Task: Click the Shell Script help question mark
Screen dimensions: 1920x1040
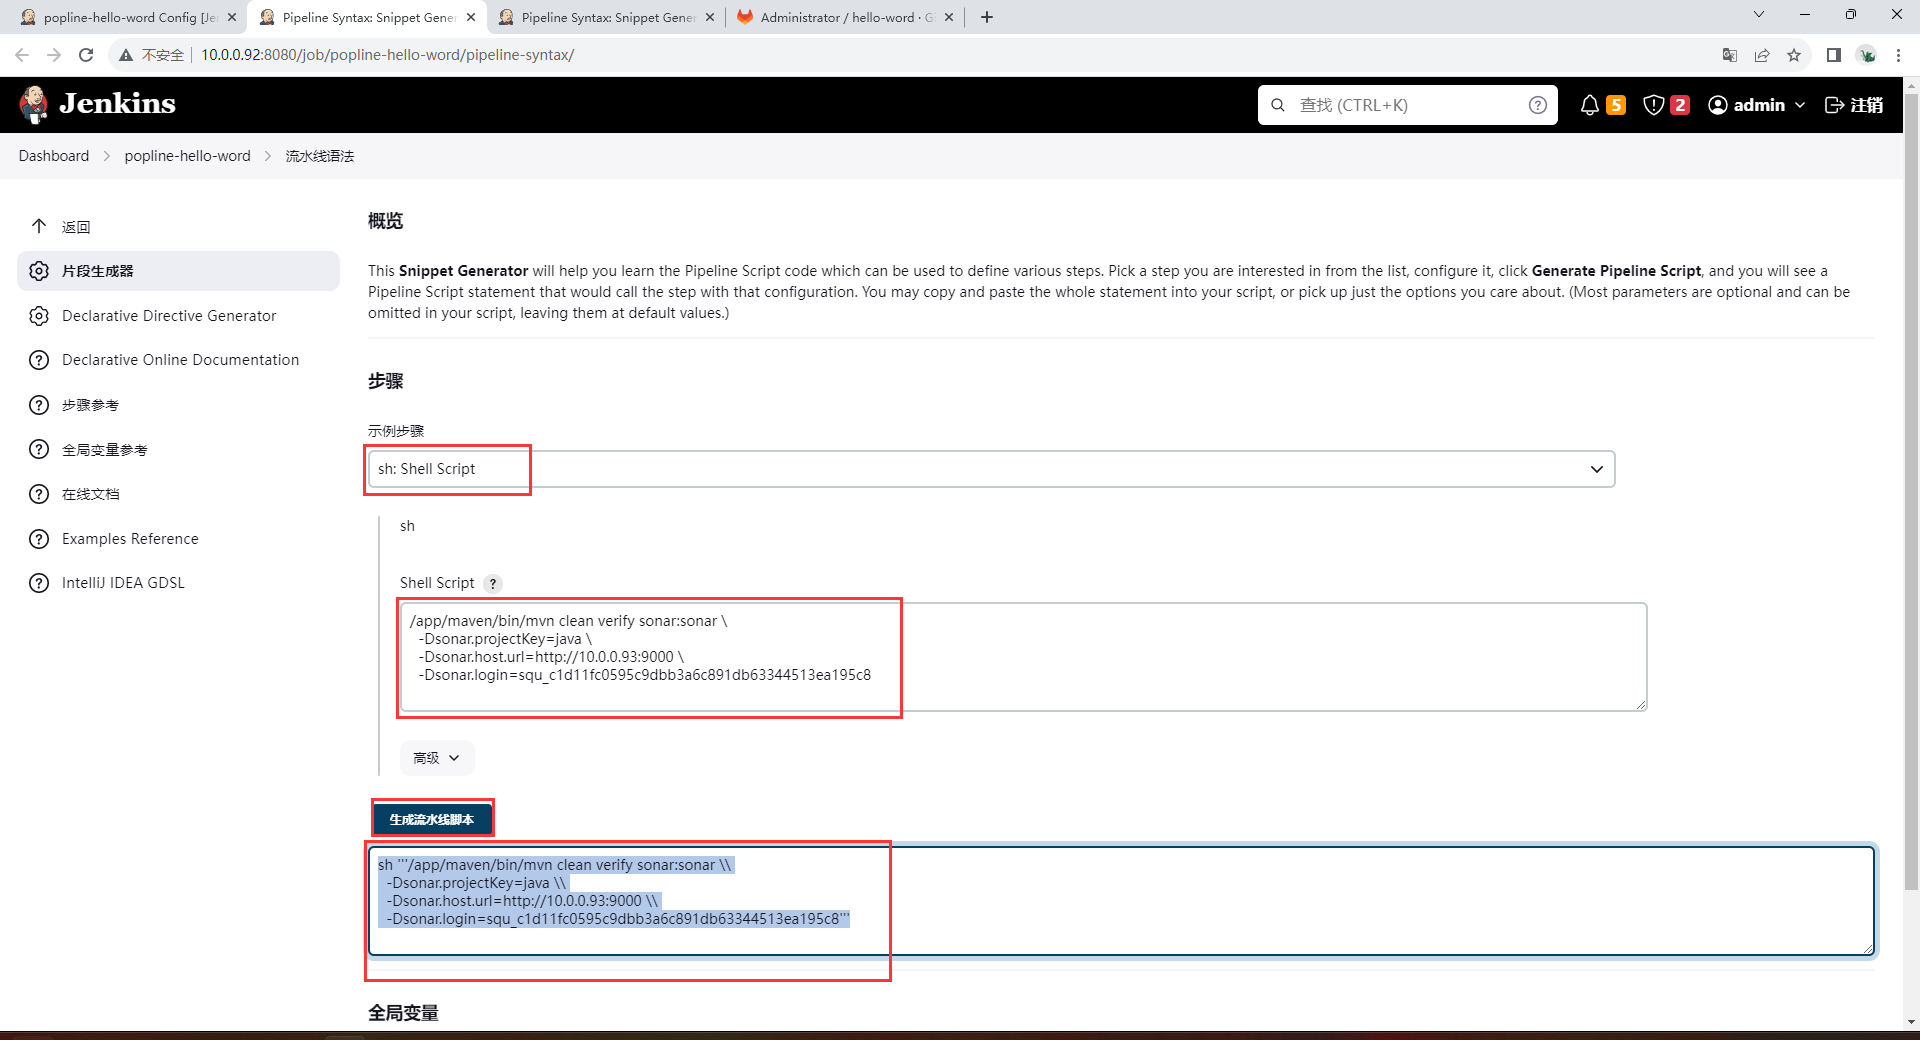Action: click(x=492, y=584)
